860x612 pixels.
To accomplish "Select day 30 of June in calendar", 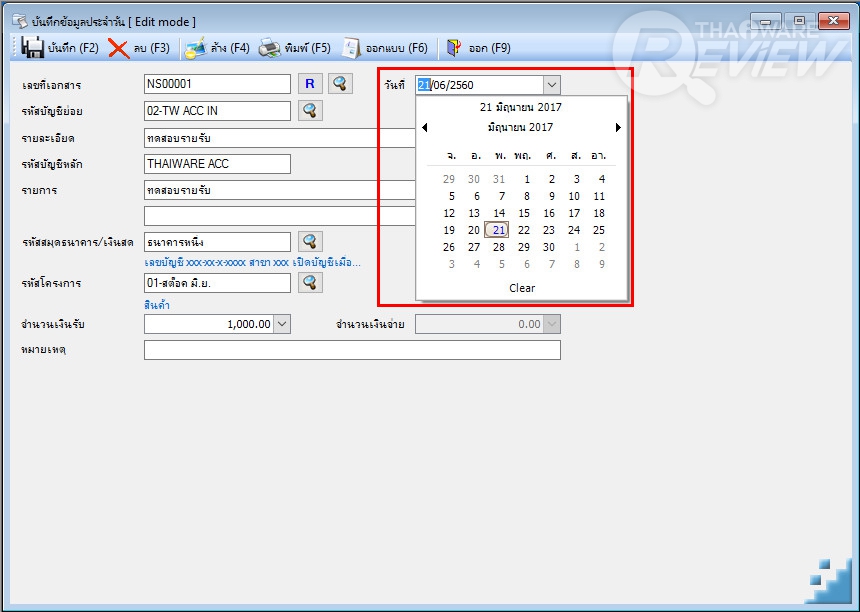I will point(548,247).
